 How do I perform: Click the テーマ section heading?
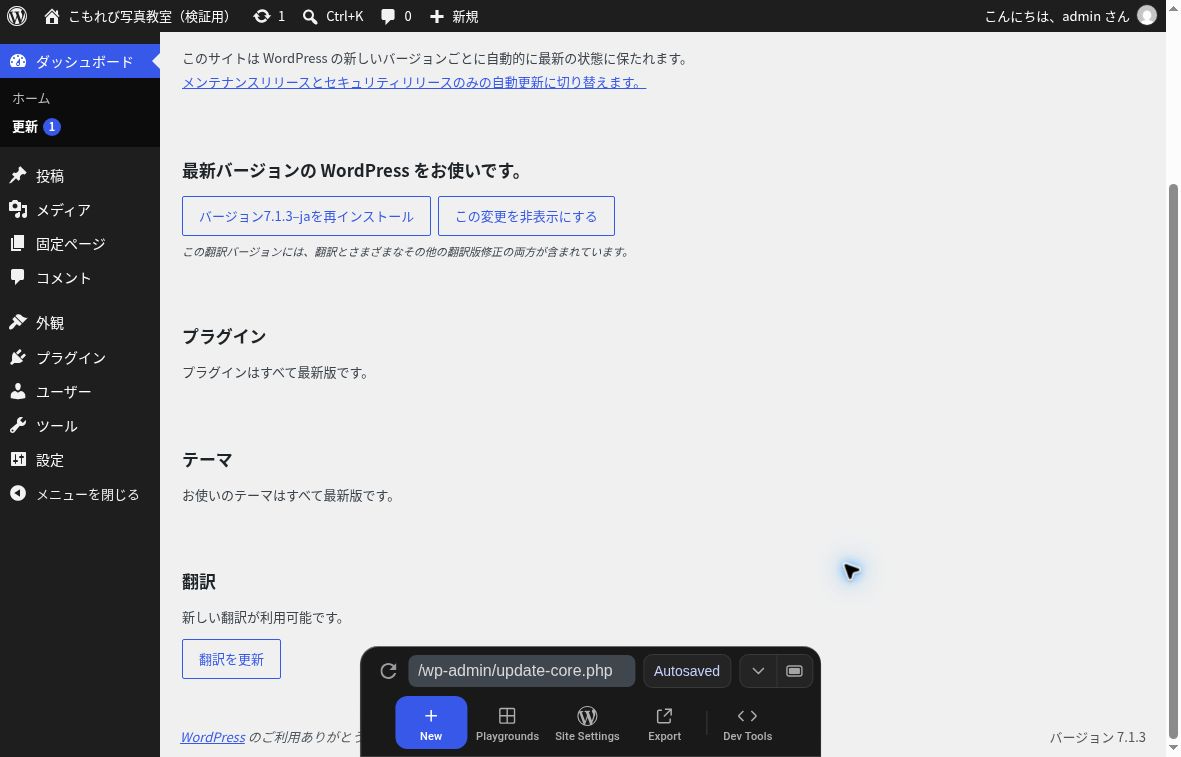pos(207,459)
